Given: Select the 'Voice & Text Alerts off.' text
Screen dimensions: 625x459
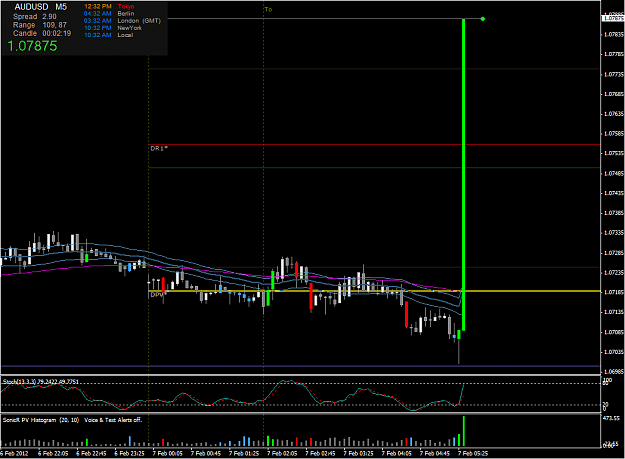Looking at the screenshot, I should pos(113,420).
